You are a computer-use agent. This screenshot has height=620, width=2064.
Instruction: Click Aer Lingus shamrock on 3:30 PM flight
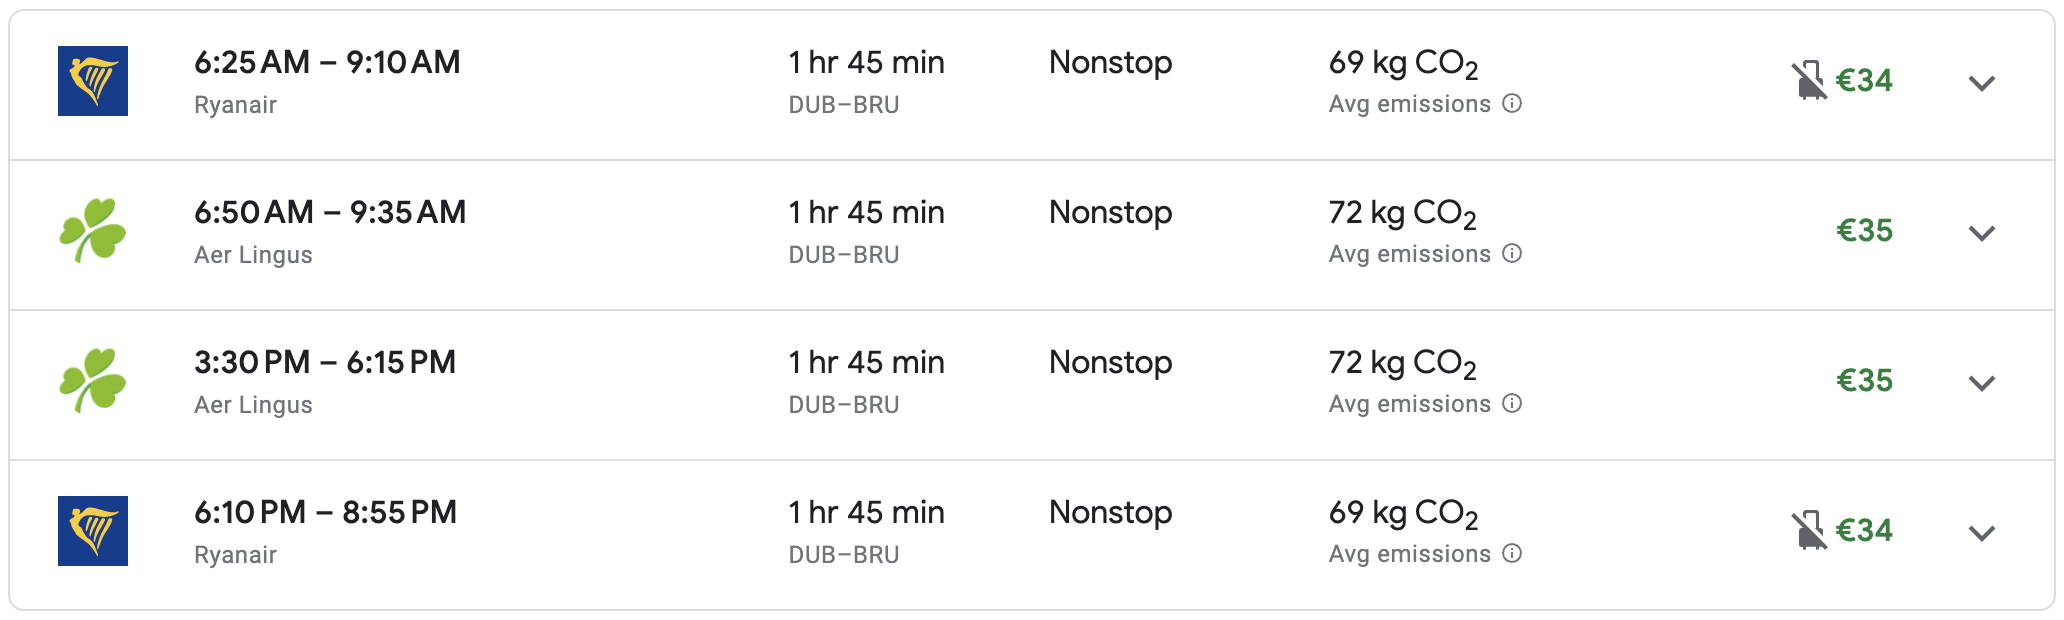pyautogui.click(x=93, y=381)
